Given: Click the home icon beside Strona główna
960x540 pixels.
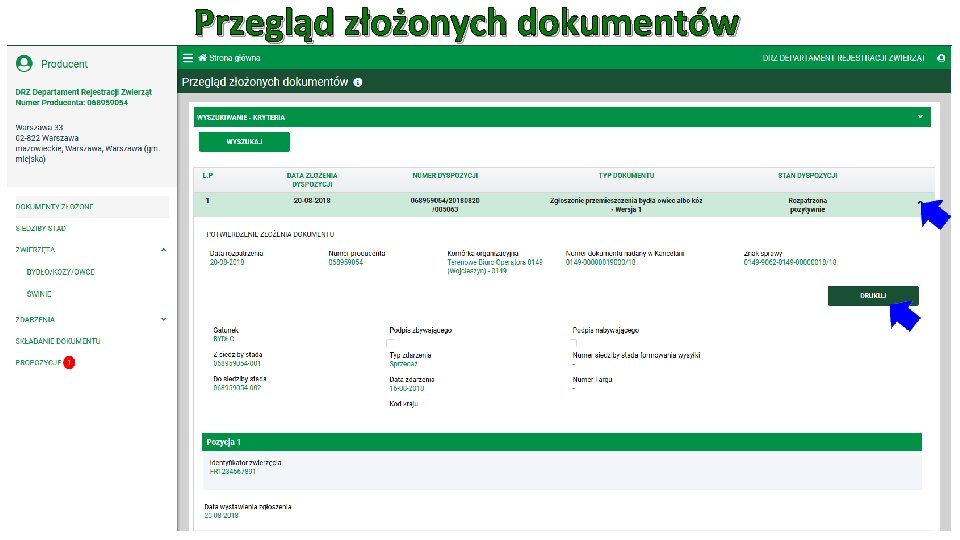Looking at the screenshot, I should click(203, 58).
